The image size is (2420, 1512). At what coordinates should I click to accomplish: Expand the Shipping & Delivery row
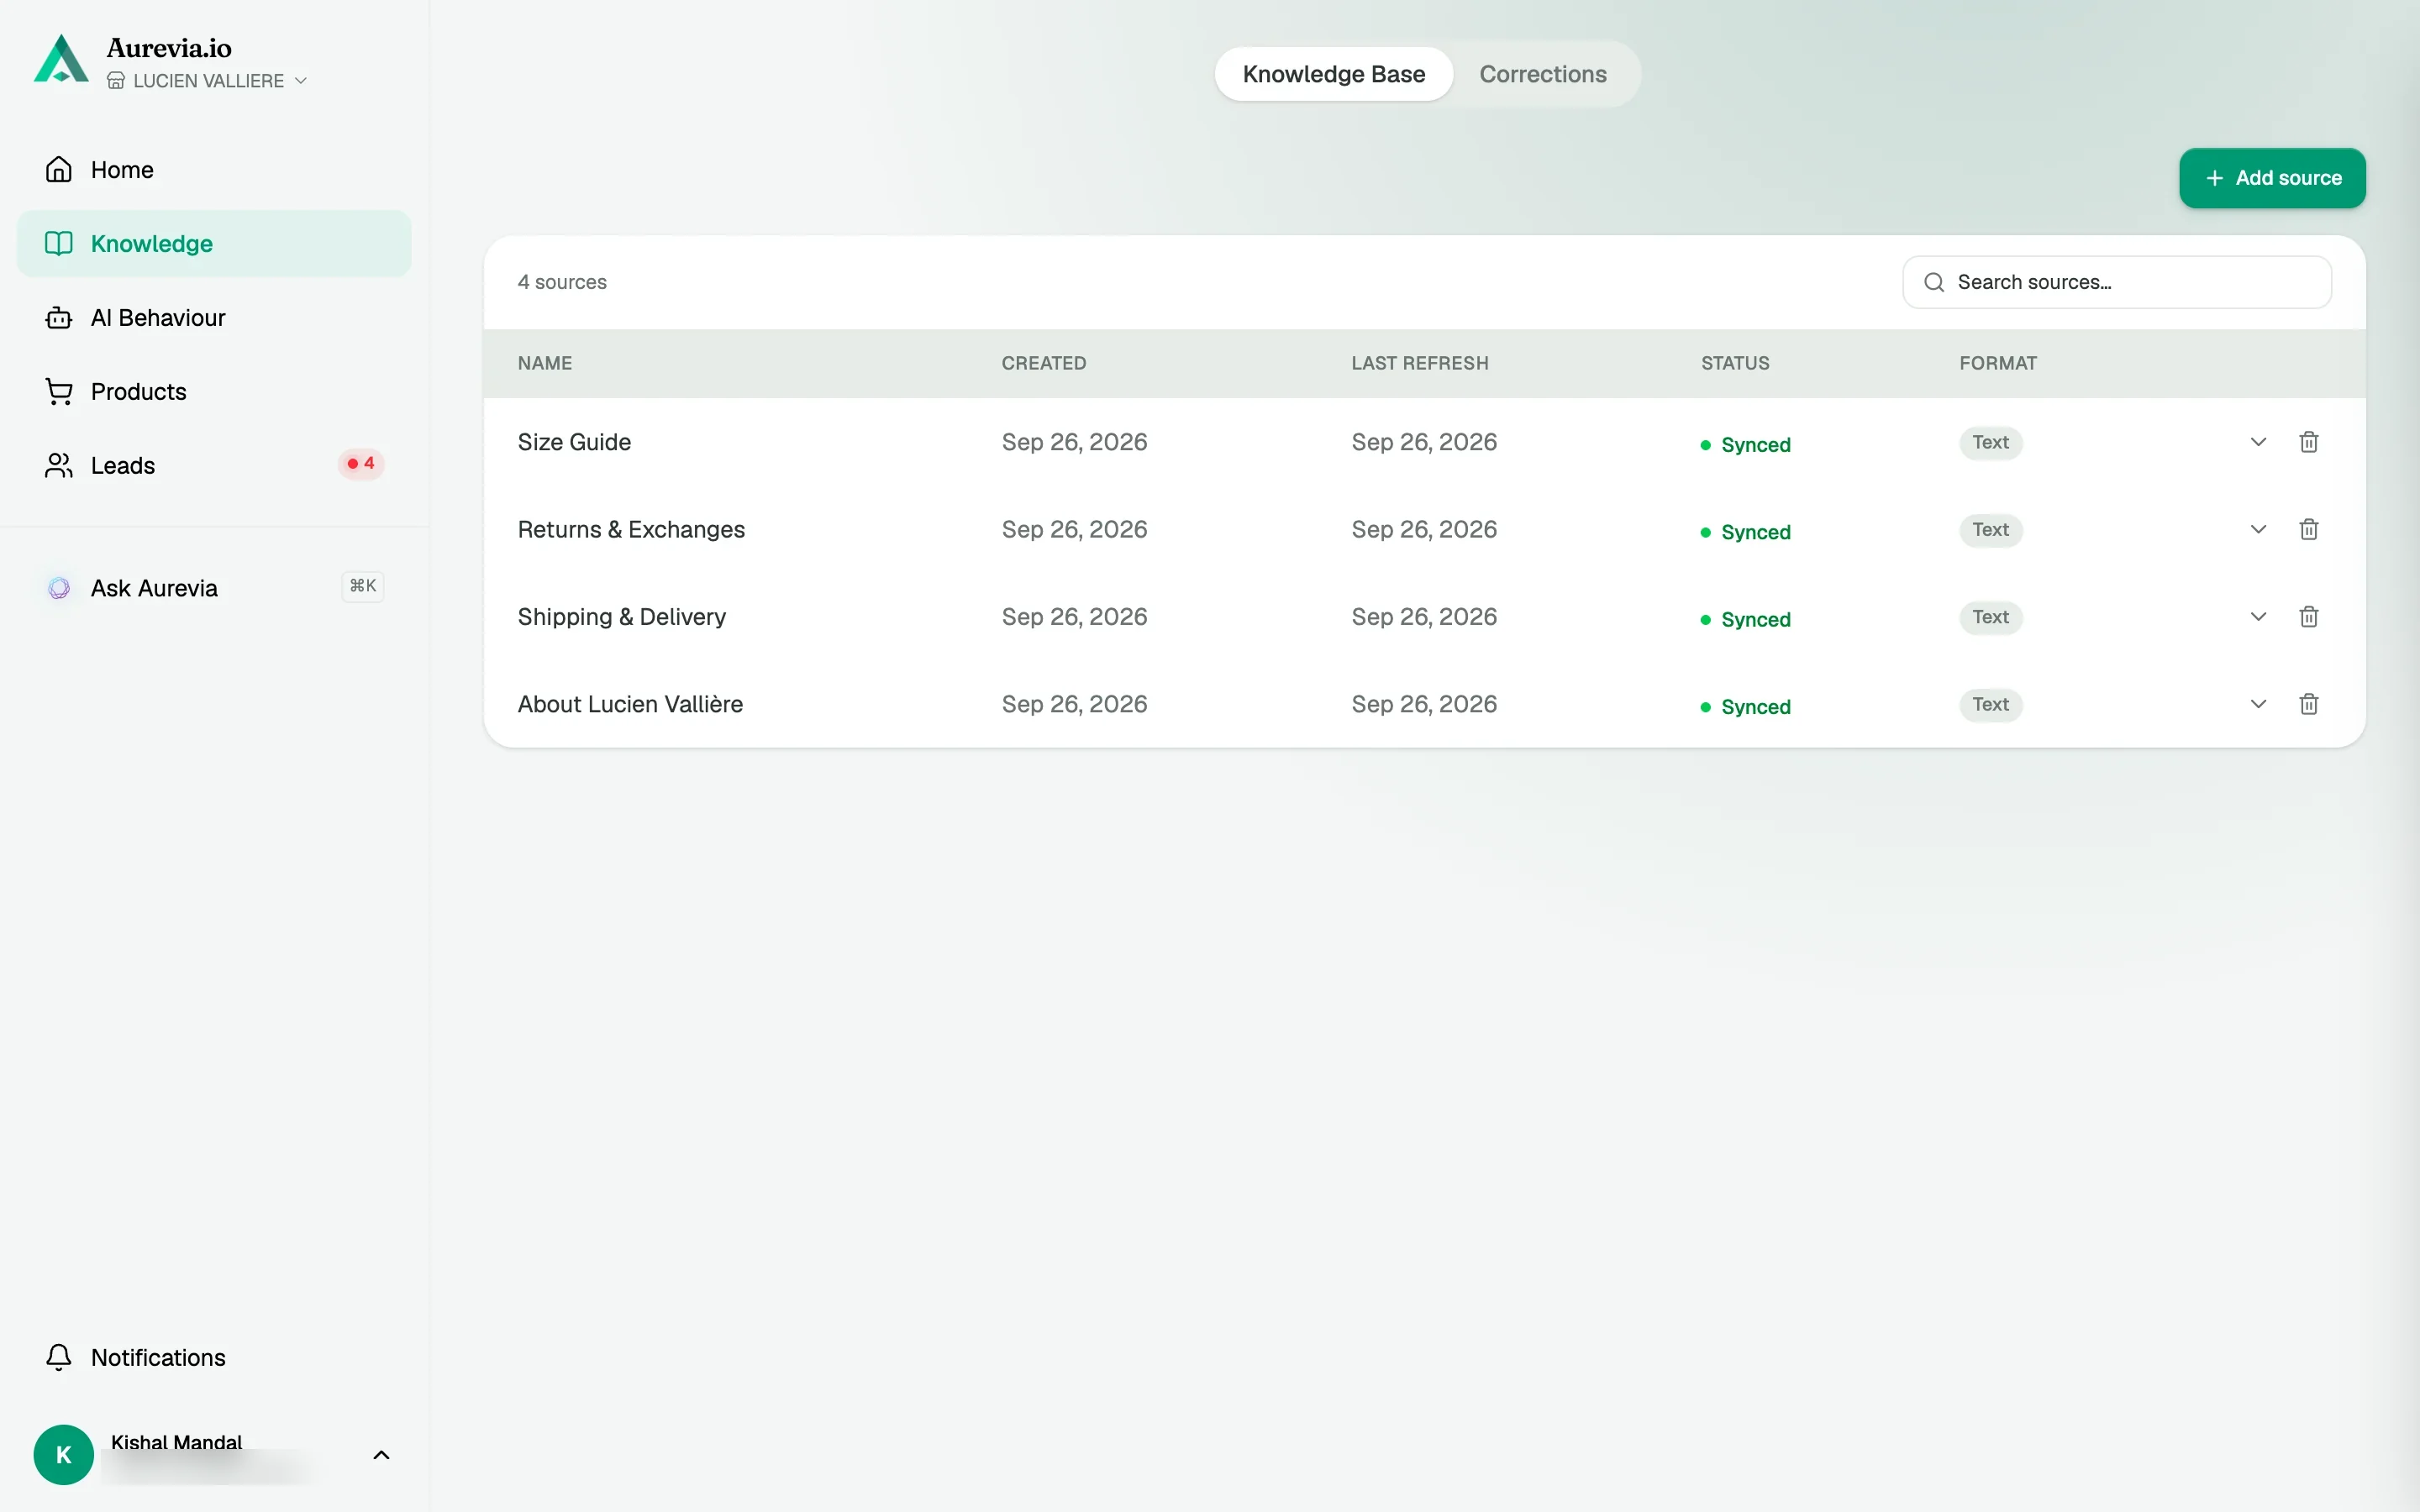[2258, 617]
